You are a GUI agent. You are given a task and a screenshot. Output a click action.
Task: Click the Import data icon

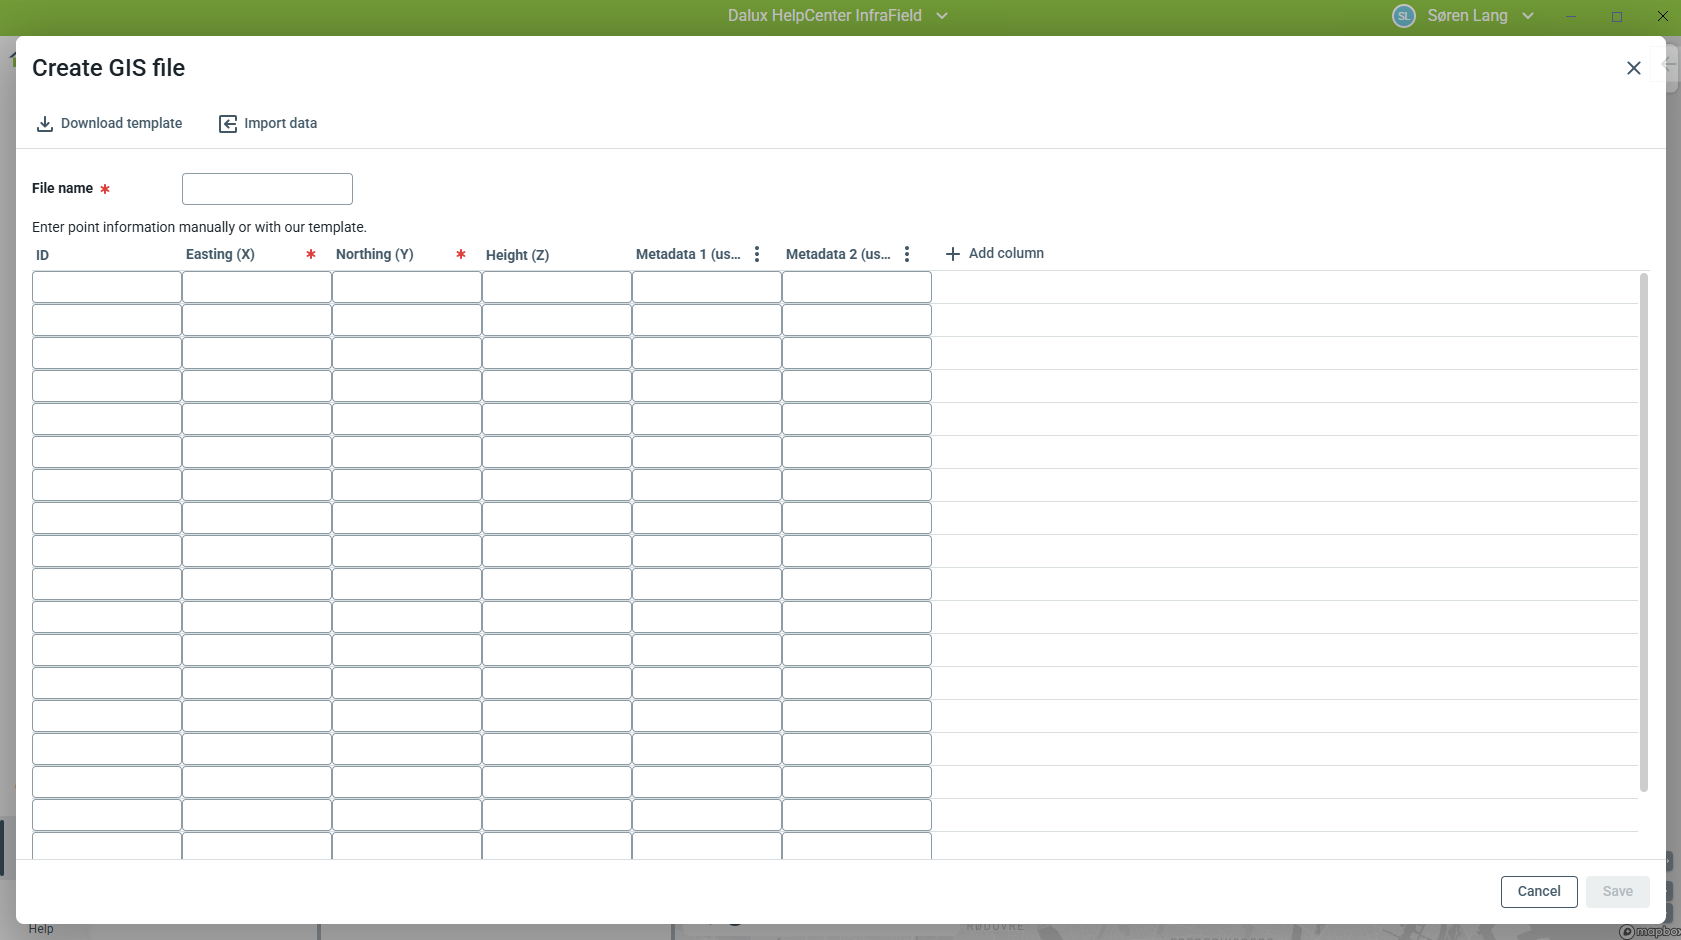228,124
